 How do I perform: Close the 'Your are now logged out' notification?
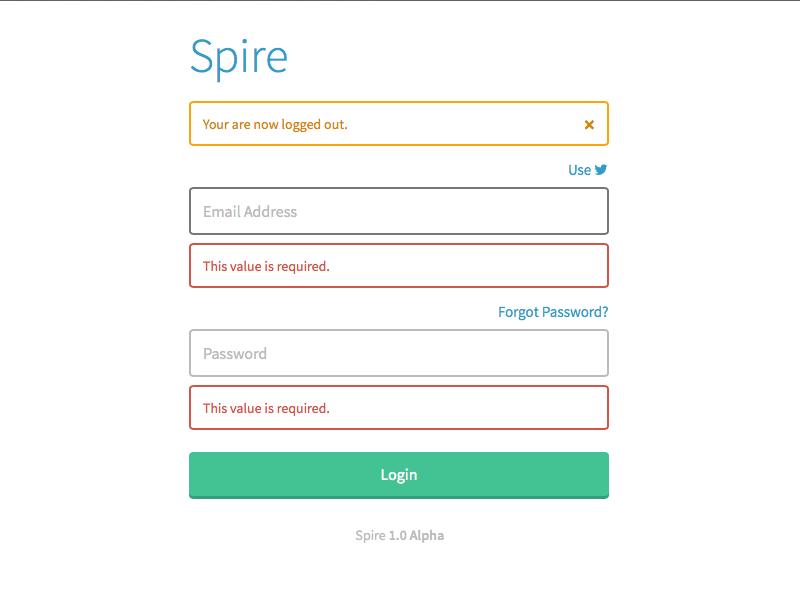[x=589, y=124]
